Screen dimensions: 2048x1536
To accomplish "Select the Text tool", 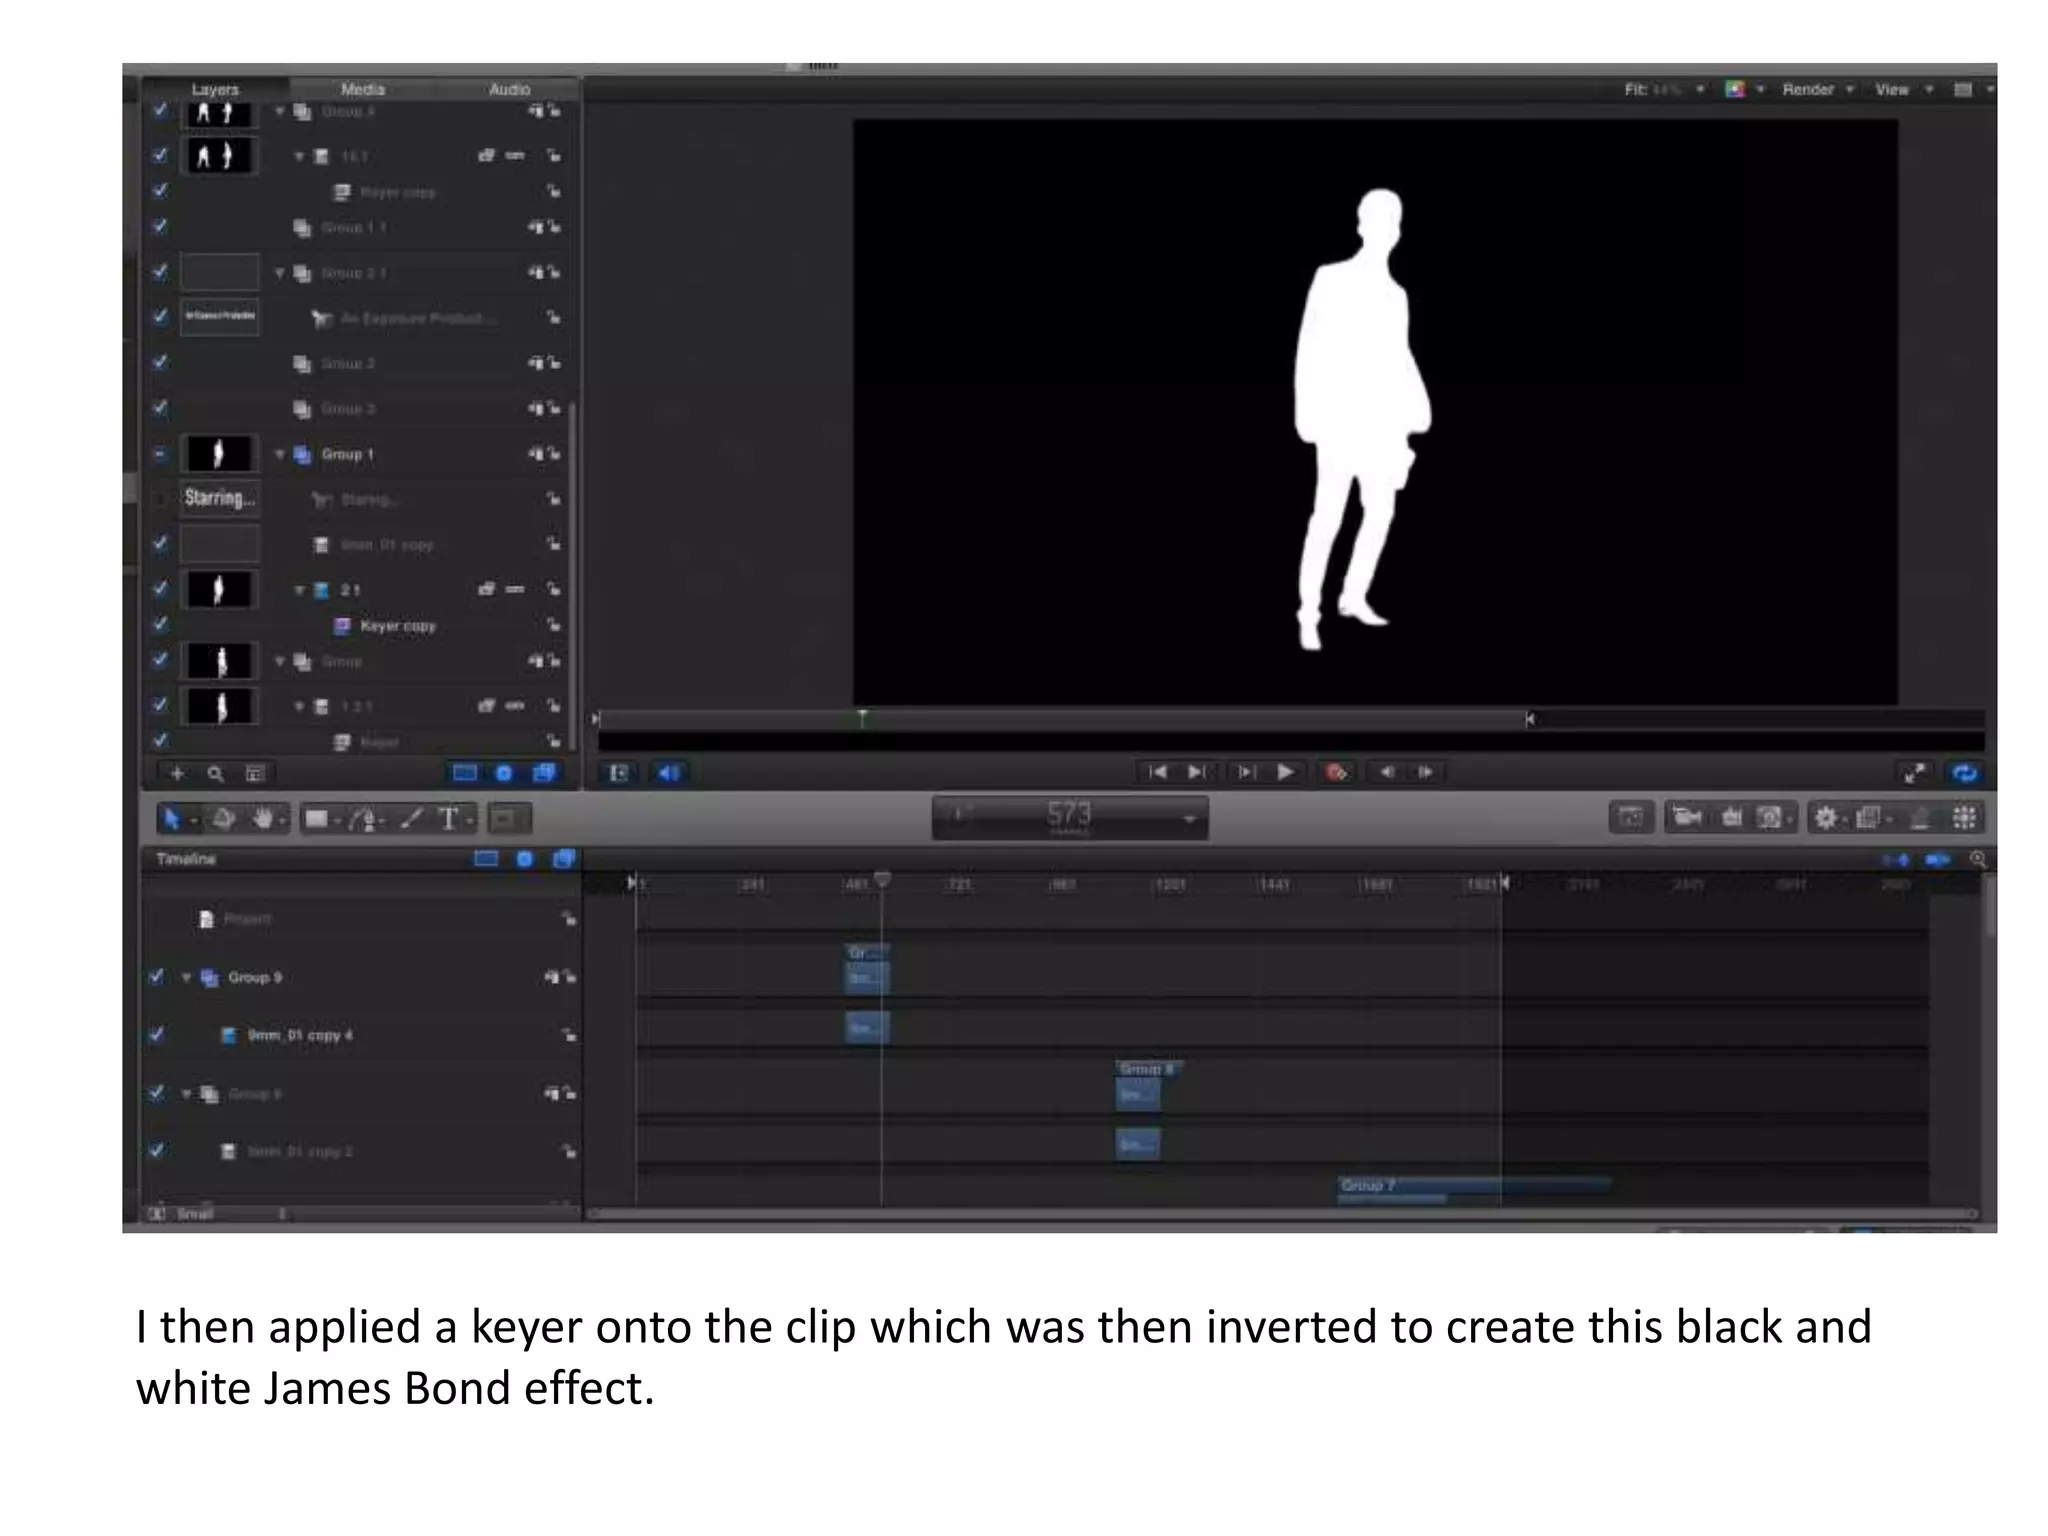I will coord(449,819).
